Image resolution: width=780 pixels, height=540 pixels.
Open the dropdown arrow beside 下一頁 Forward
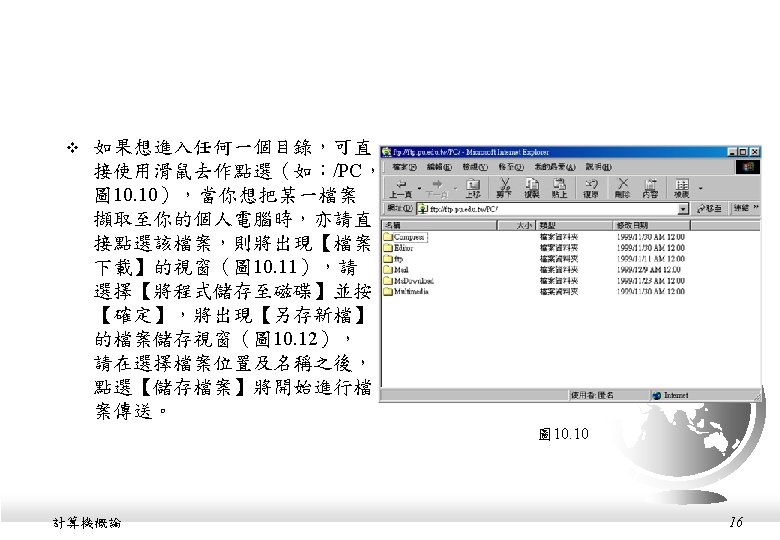(x=455, y=188)
